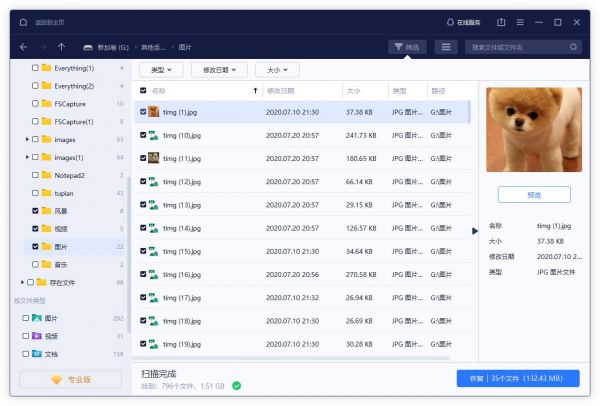Click the back navigation arrow
The height and width of the screenshot is (406, 600).
23,46
